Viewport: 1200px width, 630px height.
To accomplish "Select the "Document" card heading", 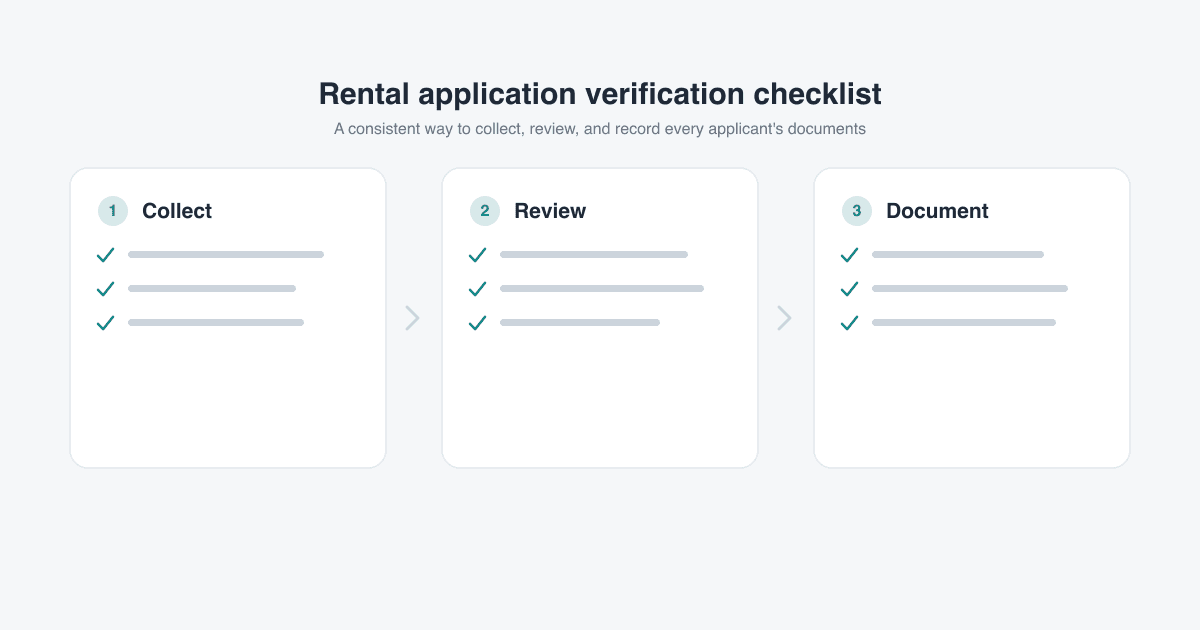I will [x=937, y=211].
